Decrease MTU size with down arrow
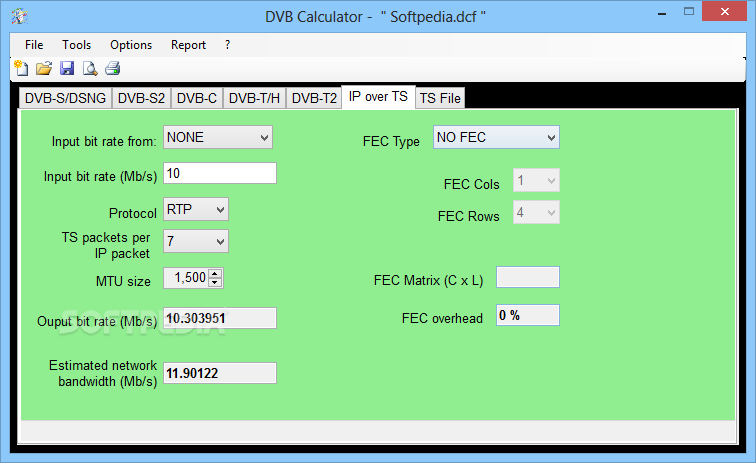Screen dimensions: 756x463 click(215, 283)
